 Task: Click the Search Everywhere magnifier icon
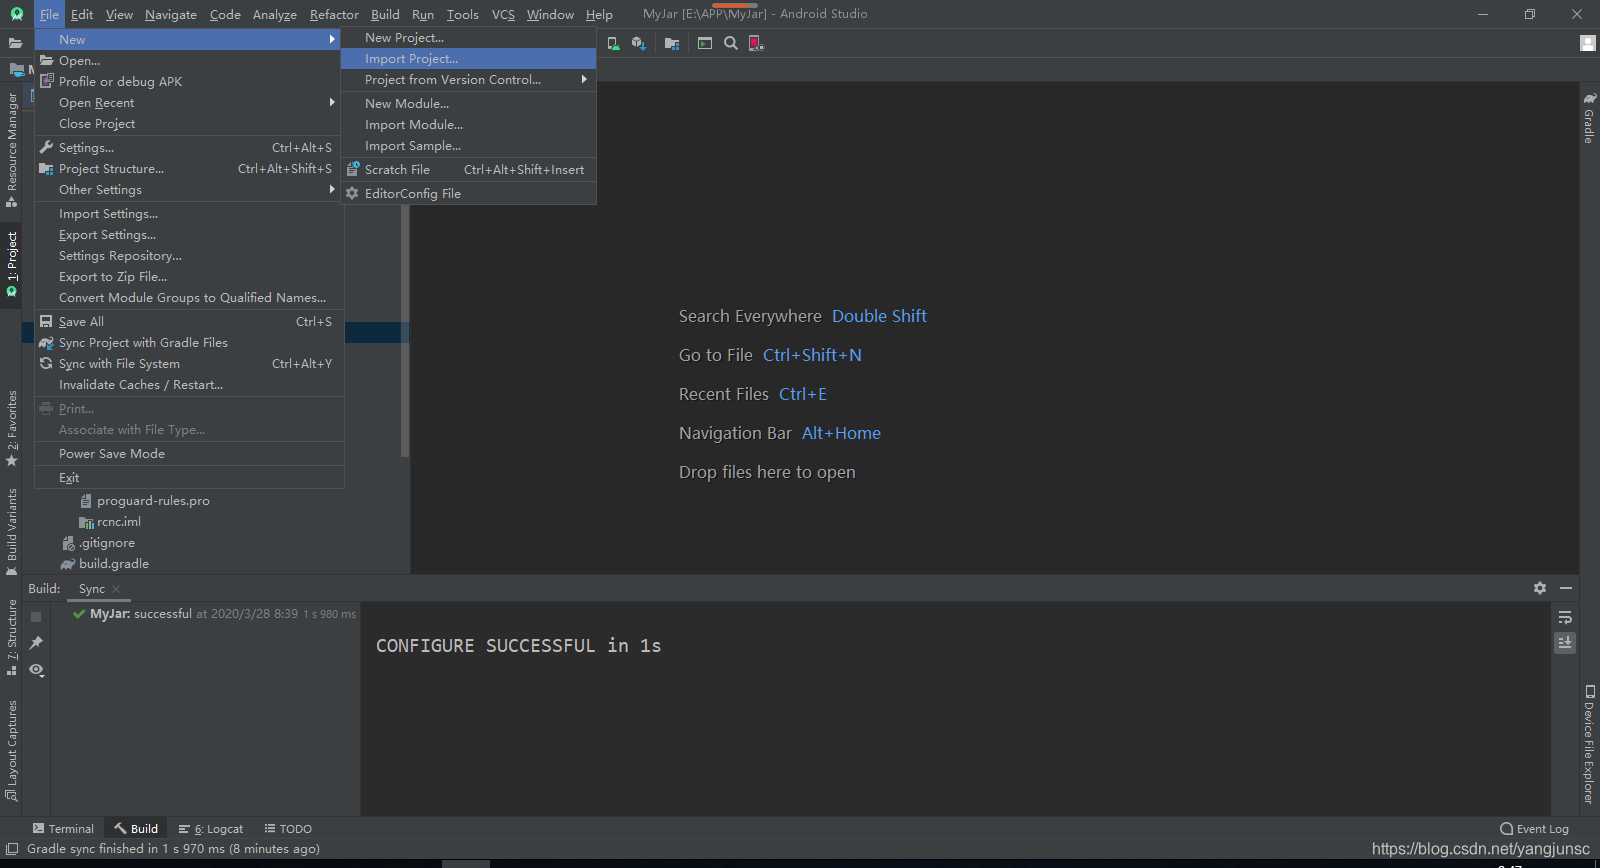pos(731,43)
